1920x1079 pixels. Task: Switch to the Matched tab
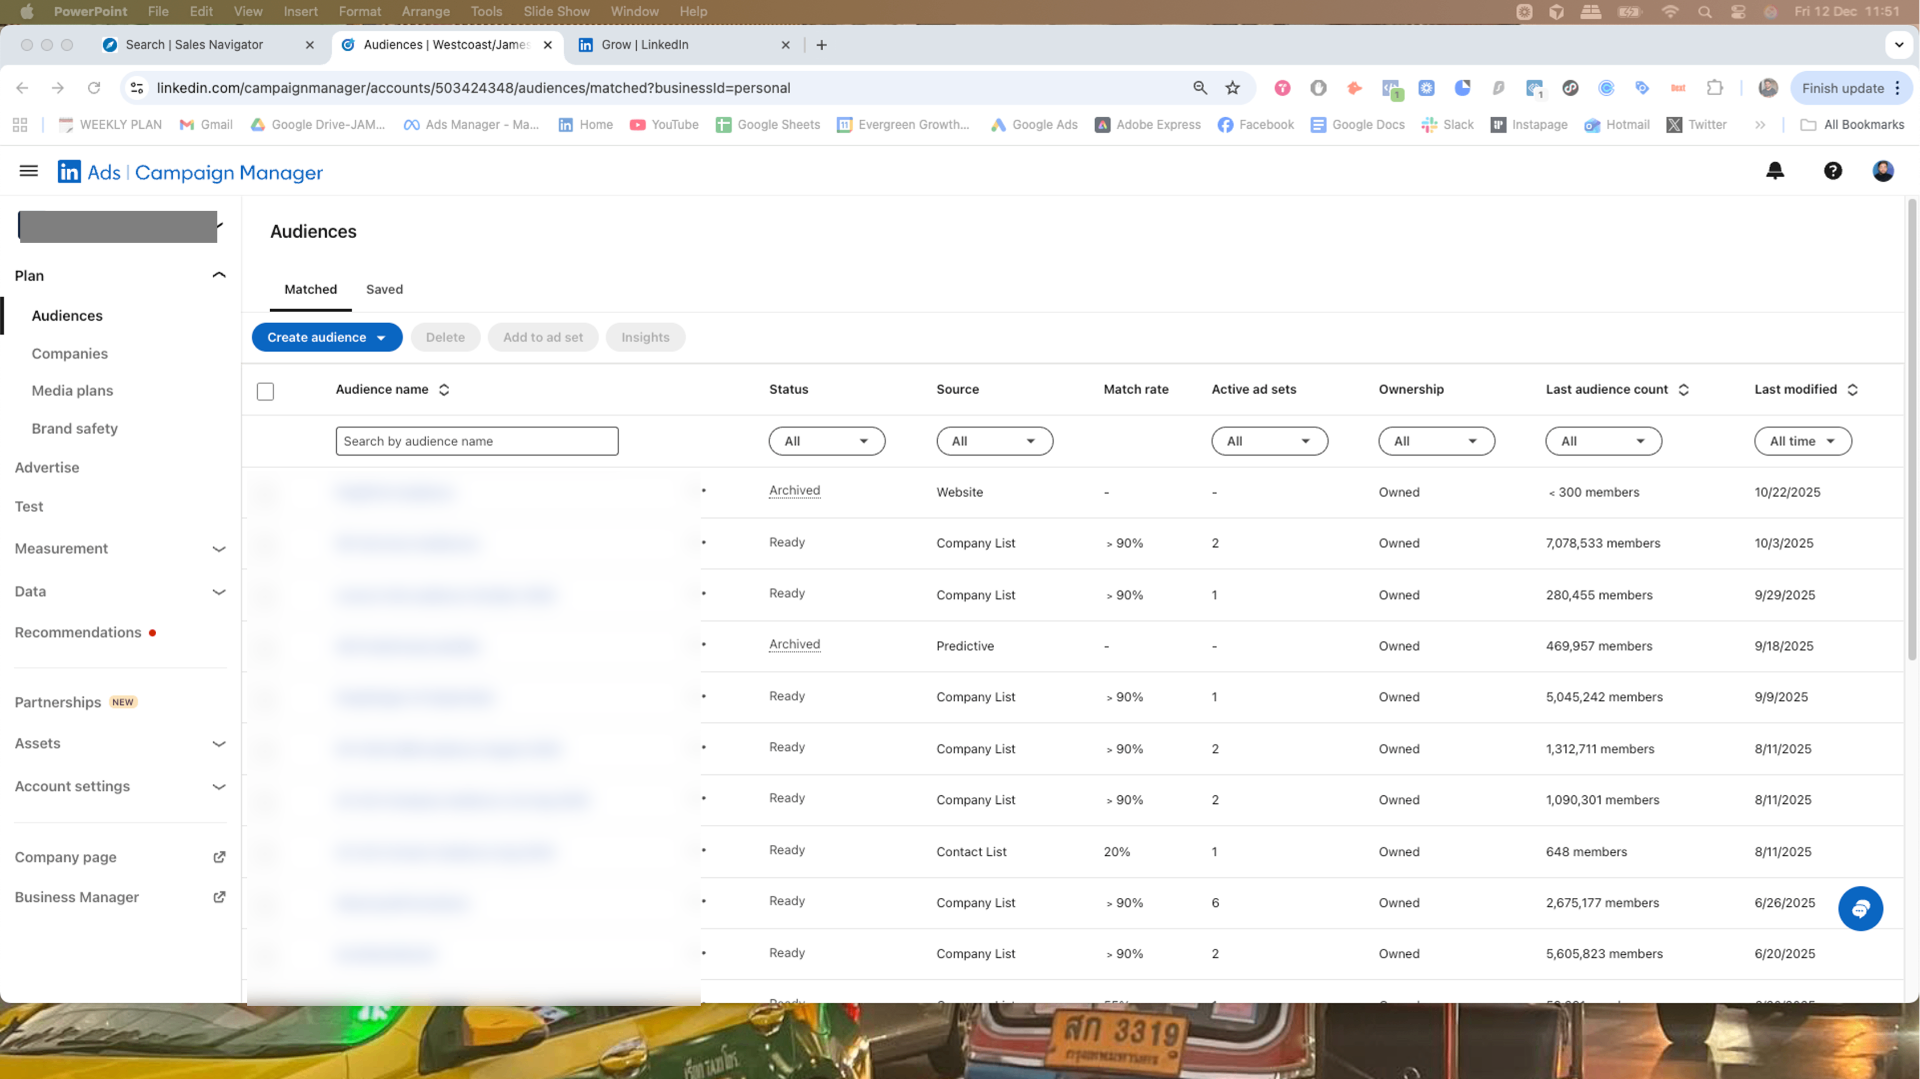(310, 289)
